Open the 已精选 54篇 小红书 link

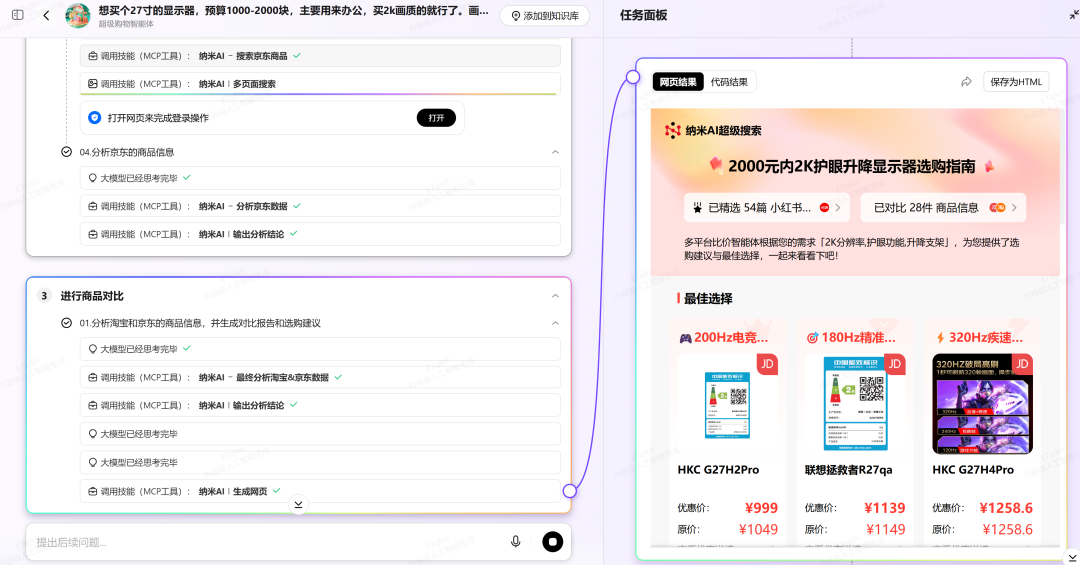click(x=766, y=208)
